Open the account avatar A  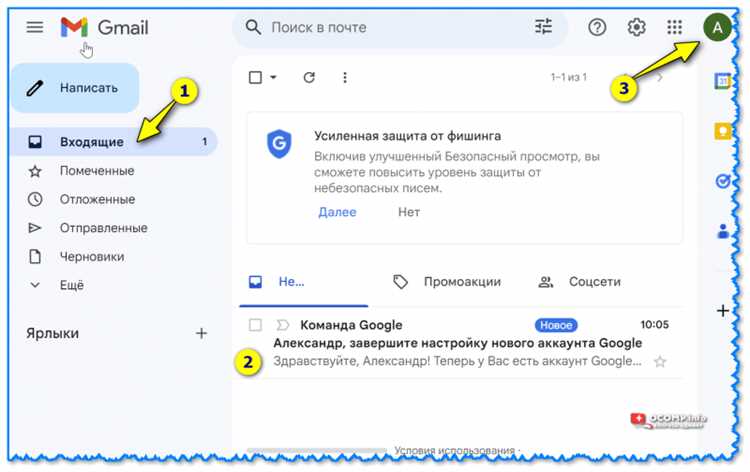(717, 27)
